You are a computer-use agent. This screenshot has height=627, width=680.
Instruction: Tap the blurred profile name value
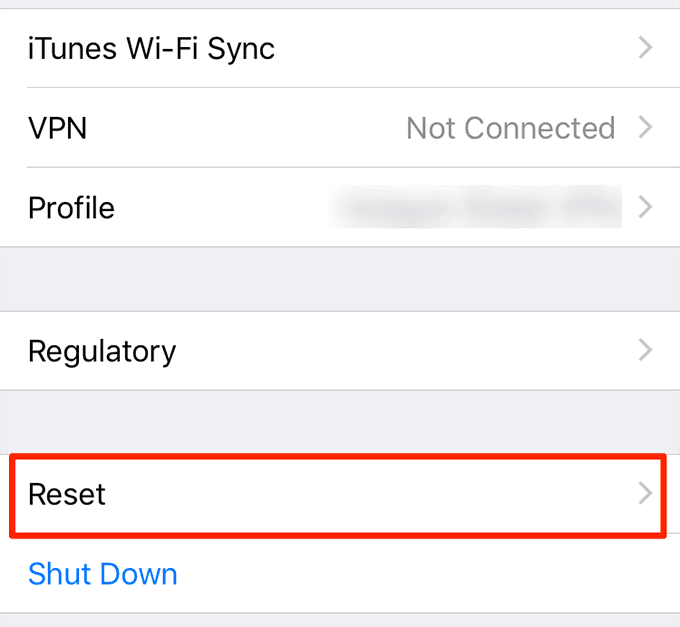(475, 207)
